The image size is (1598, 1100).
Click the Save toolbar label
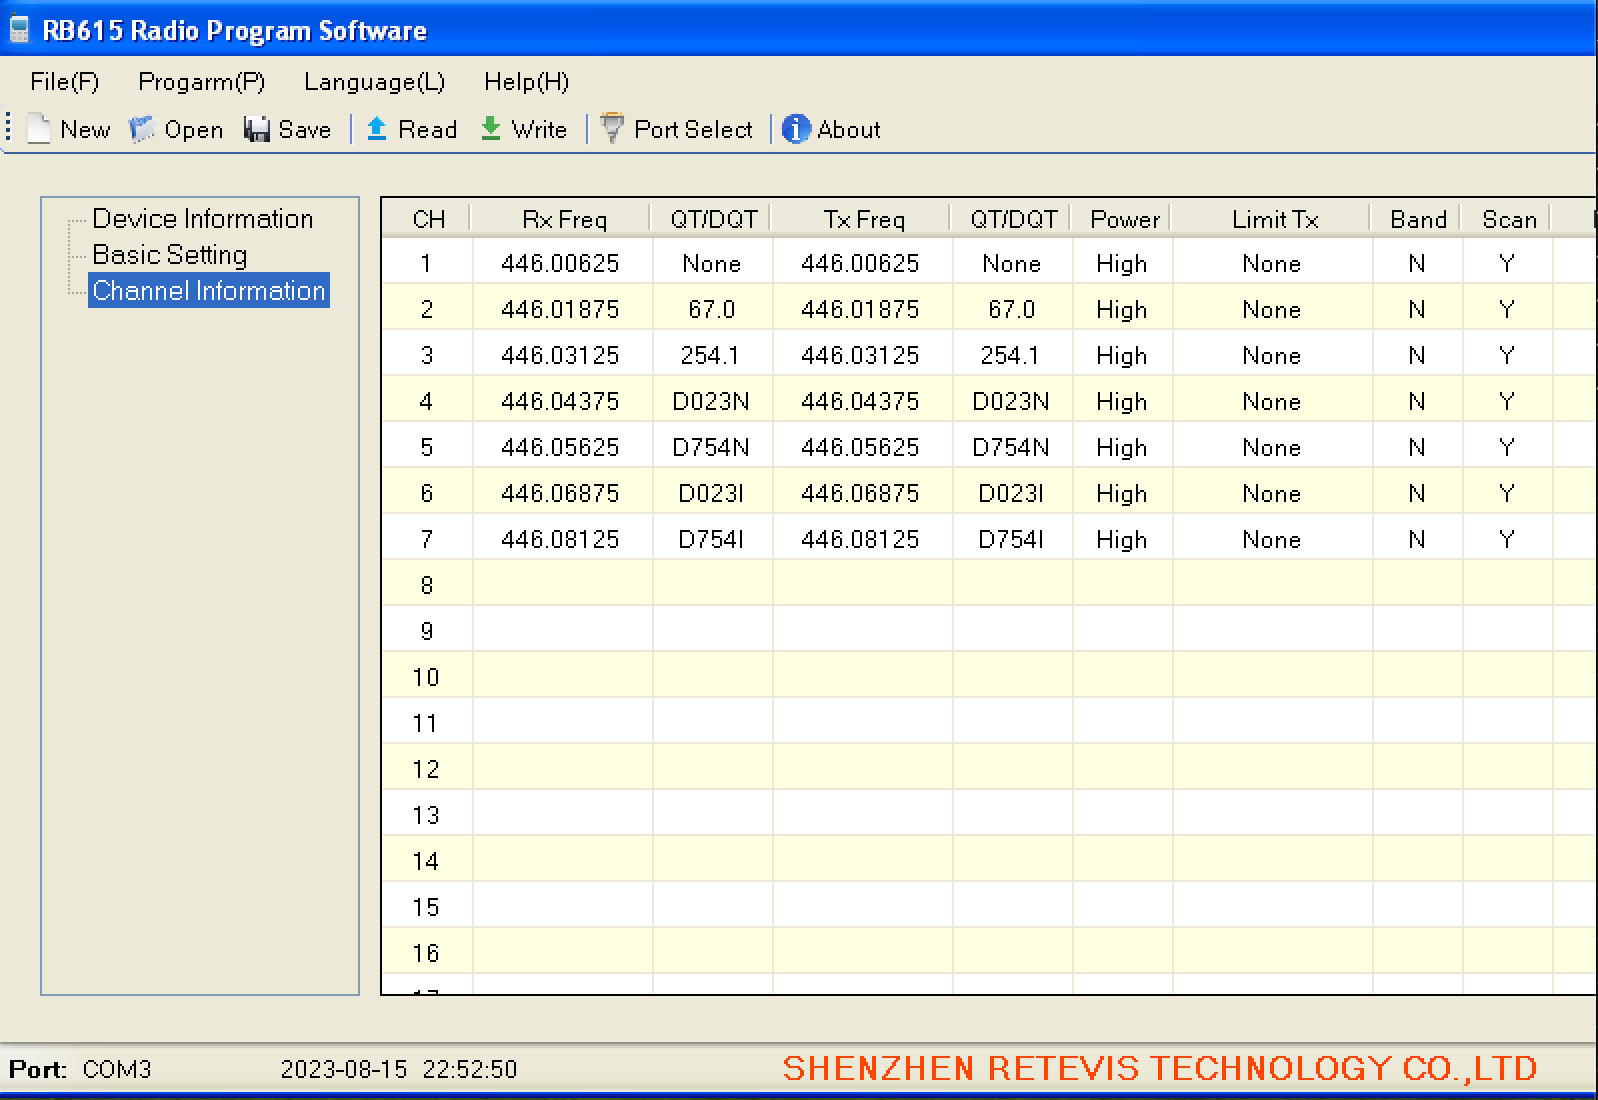(x=305, y=130)
